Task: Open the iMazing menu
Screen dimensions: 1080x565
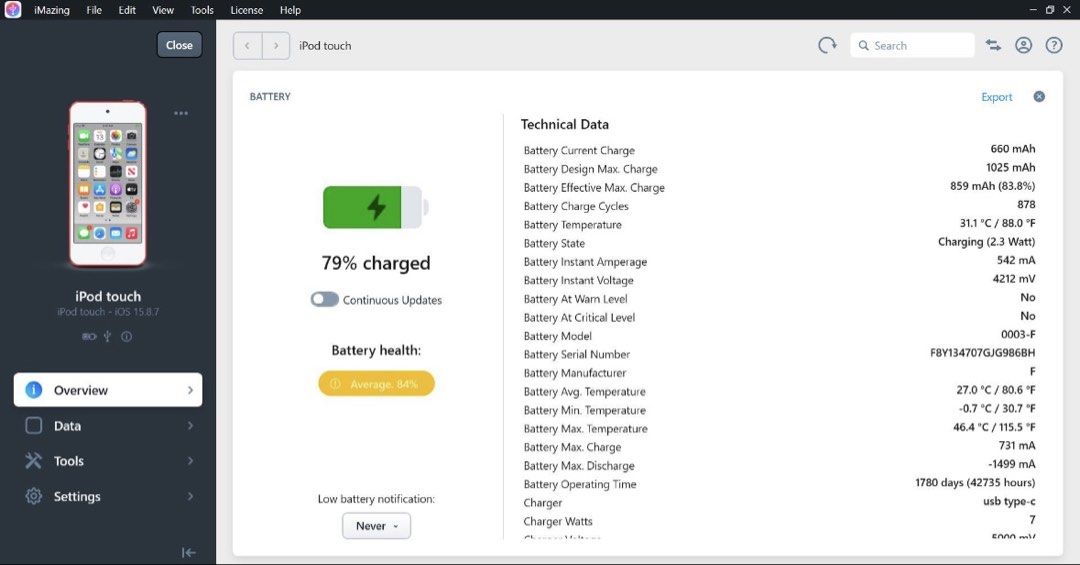Action: point(52,10)
